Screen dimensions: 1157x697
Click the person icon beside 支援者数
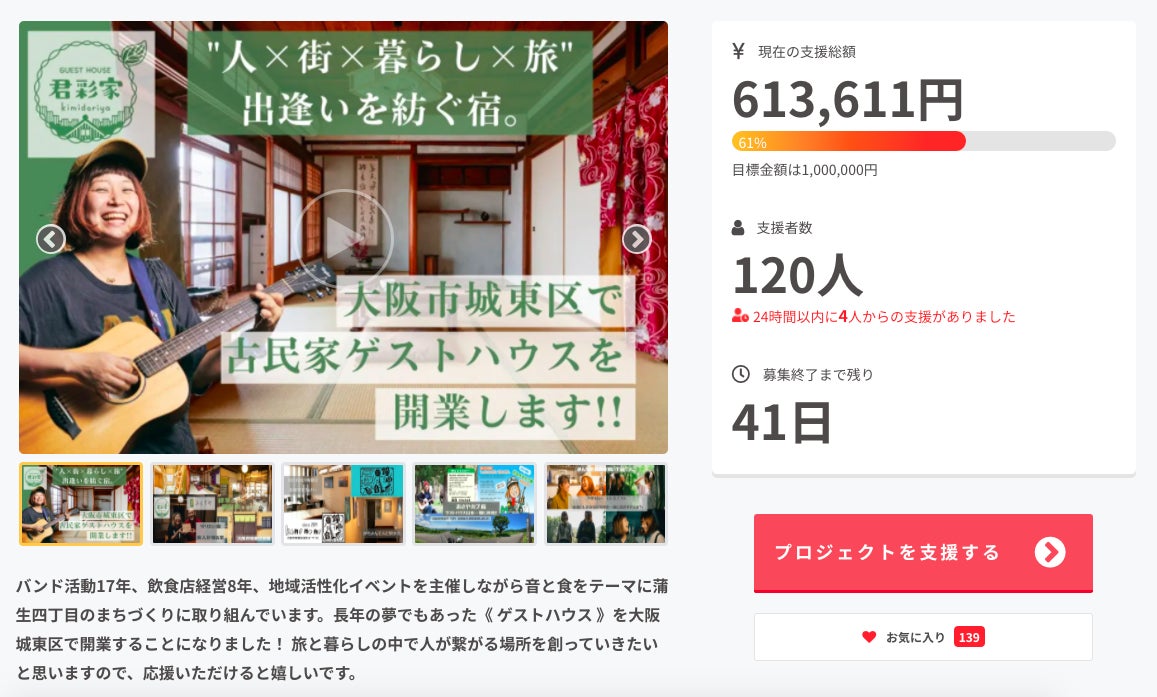pyautogui.click(x=739, y=228)
